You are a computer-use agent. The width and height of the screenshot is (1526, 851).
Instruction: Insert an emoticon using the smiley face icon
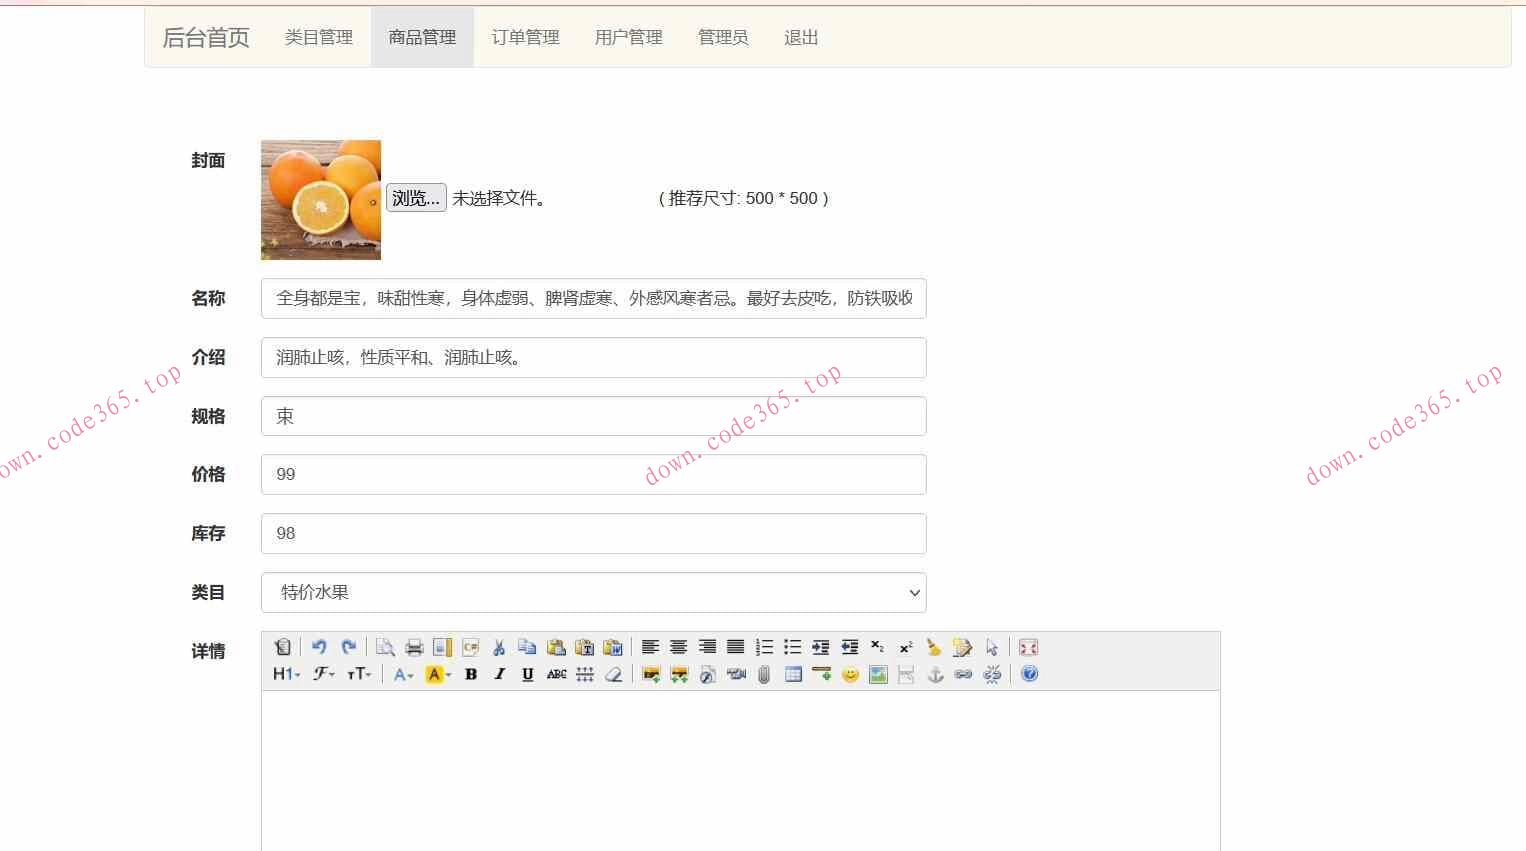(850, 674)
